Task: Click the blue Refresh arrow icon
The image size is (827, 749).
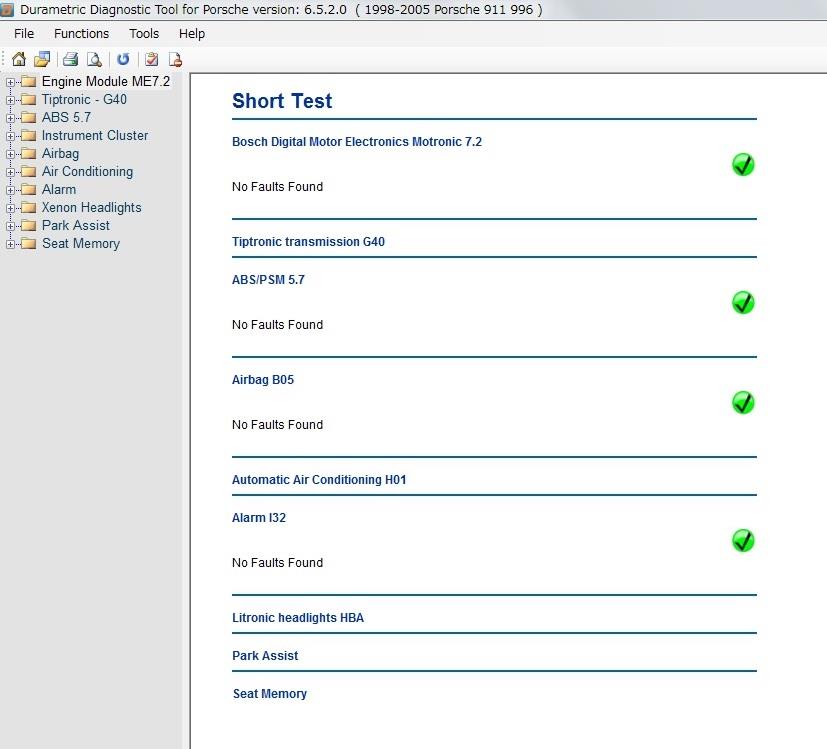Action: (x=123, y=59)
